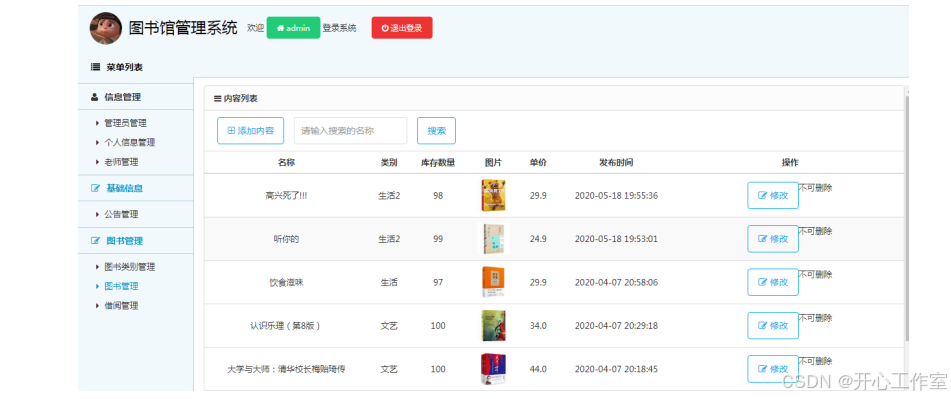Collapse the 信息管理 menu section
Viewport: 951px width, 399px height.
pos(136,97)
